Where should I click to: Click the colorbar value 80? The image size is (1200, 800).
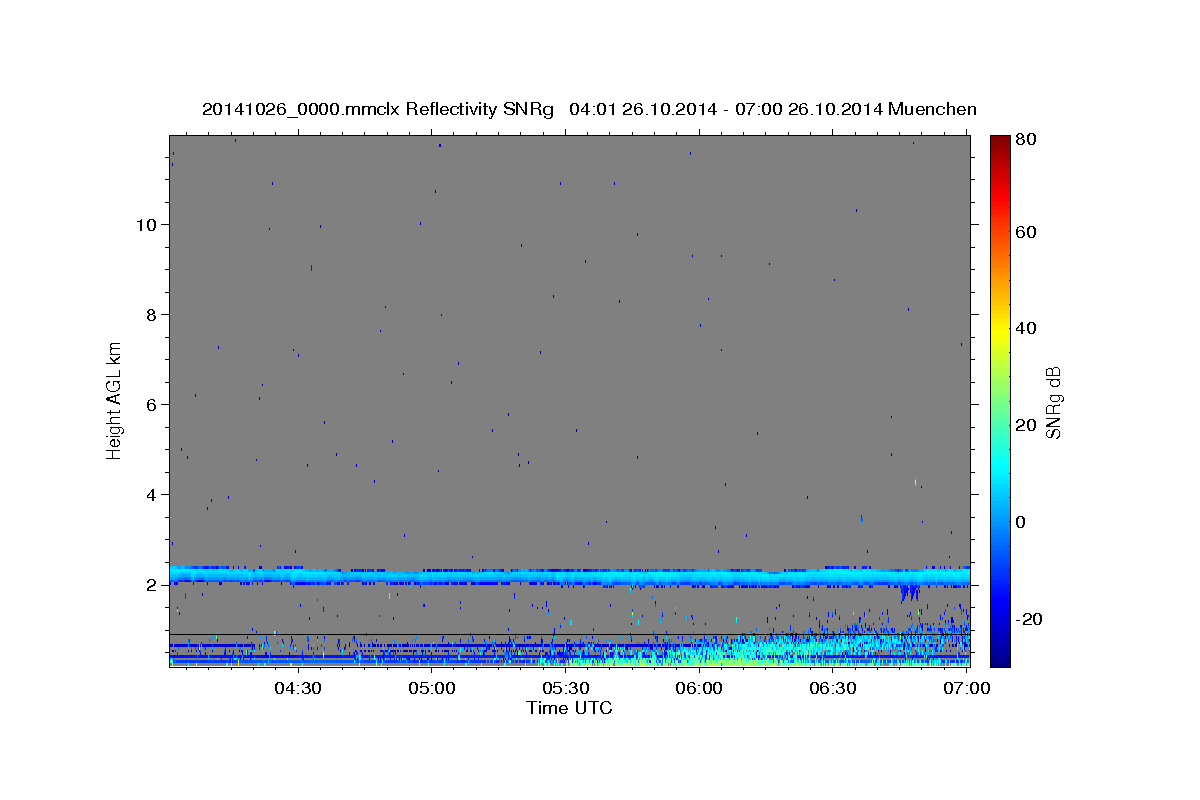pos(1026,140)
